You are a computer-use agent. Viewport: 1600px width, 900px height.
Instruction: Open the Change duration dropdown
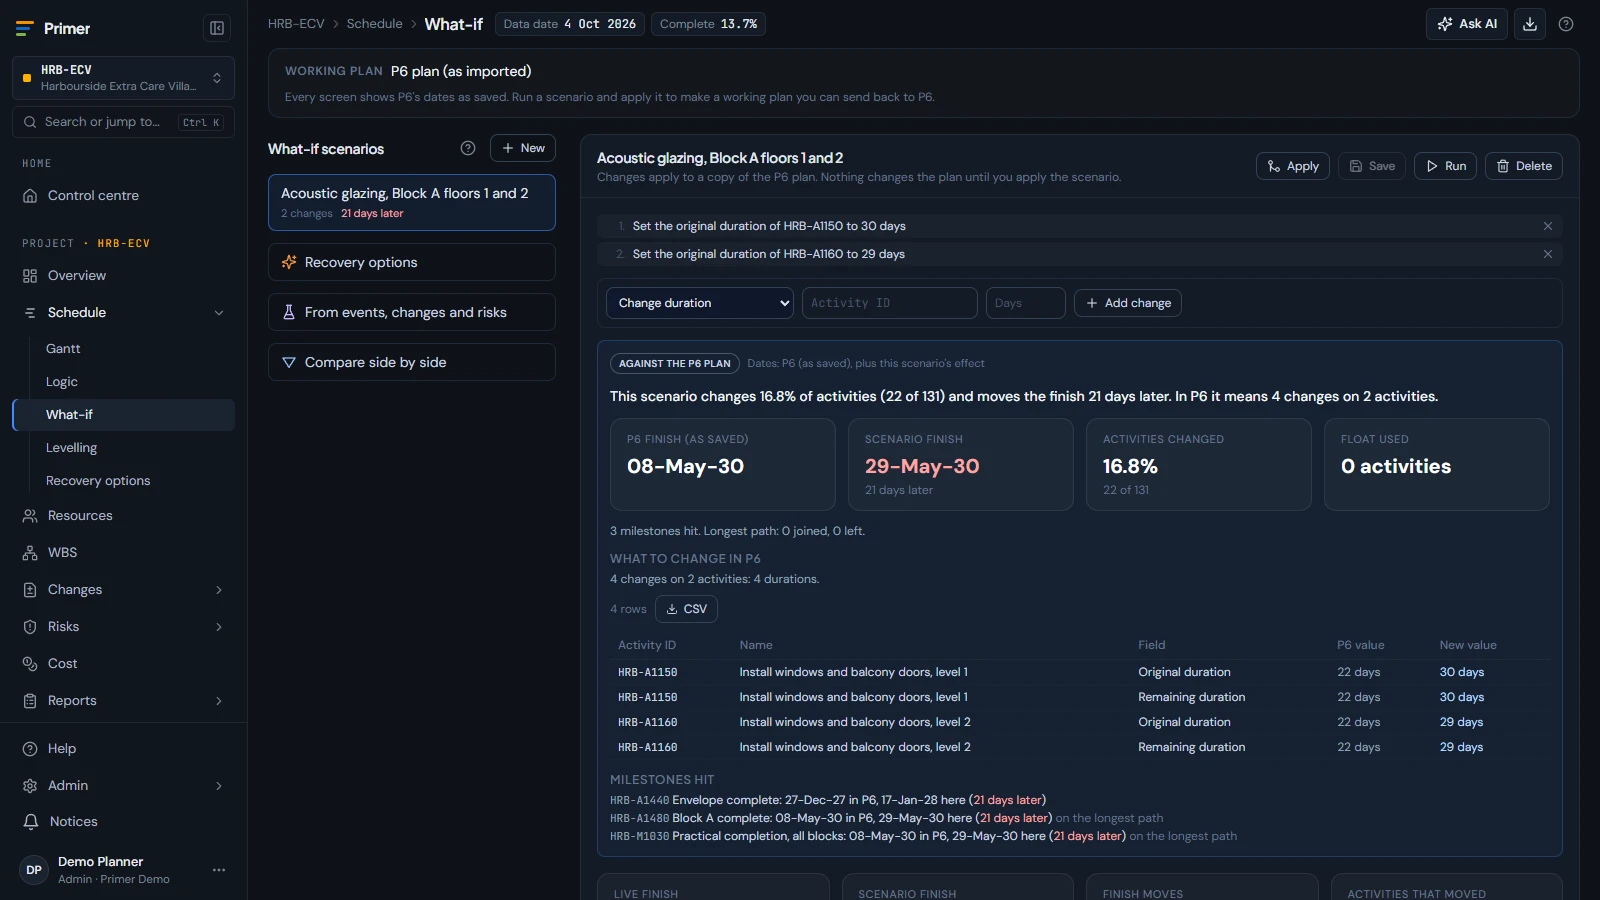tap(700, 303)
